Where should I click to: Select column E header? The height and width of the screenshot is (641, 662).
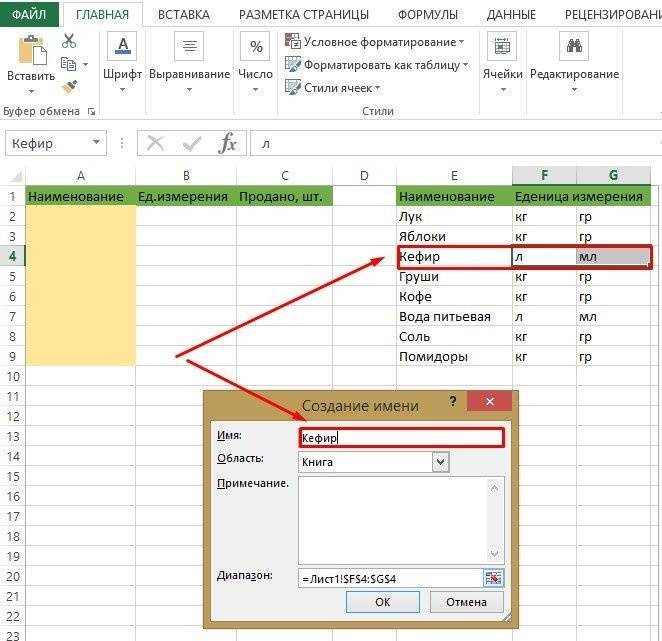454,175
